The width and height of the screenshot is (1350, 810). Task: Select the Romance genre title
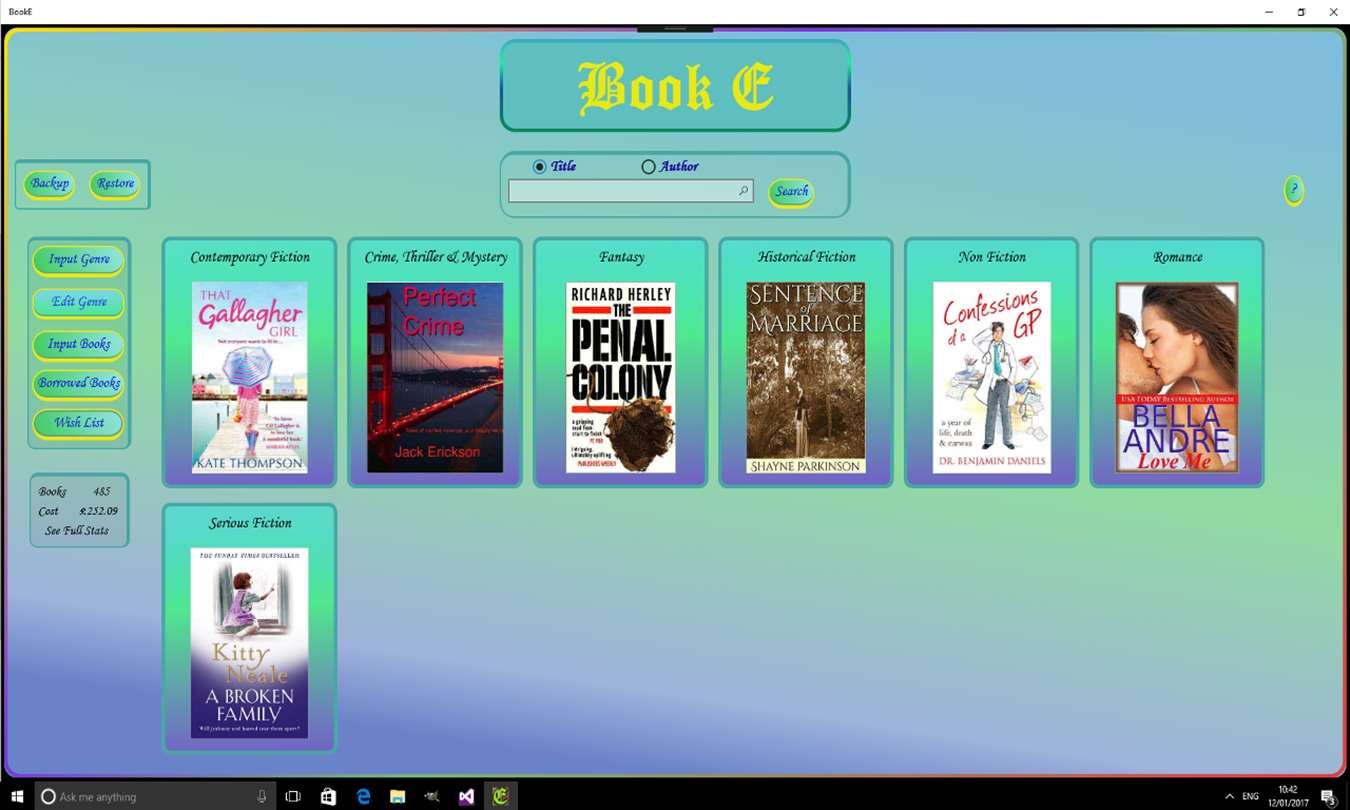click(1177, 257)
